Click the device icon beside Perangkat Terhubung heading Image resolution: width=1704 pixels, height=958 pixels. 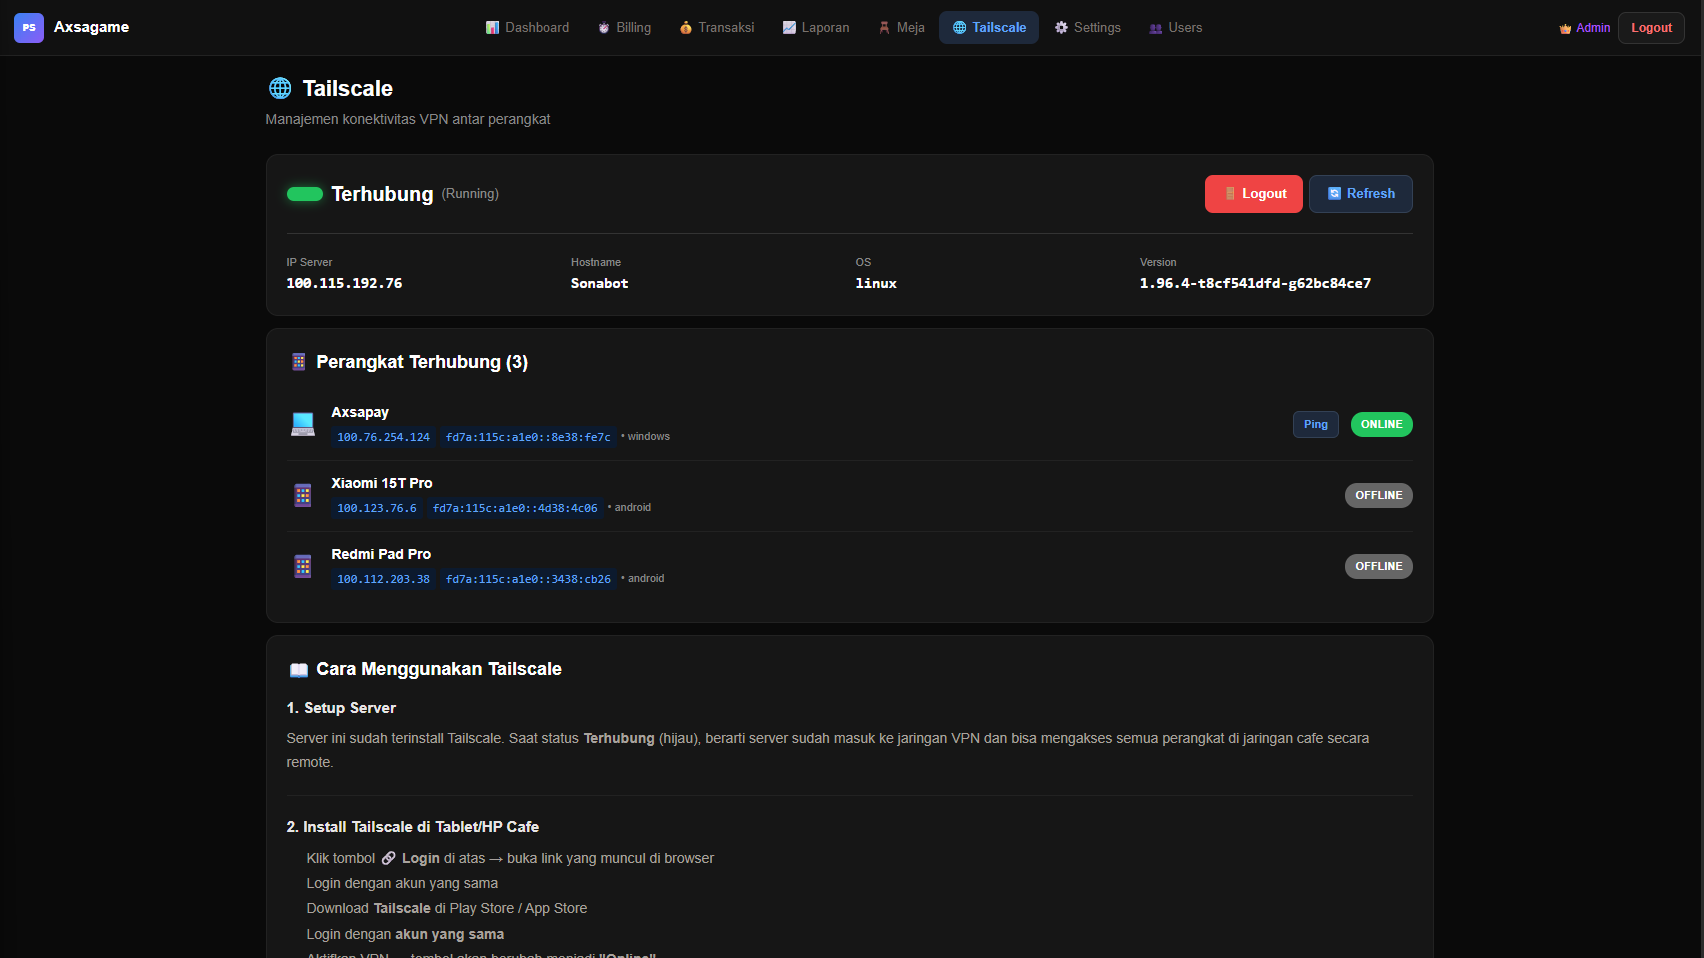point(298,362)
